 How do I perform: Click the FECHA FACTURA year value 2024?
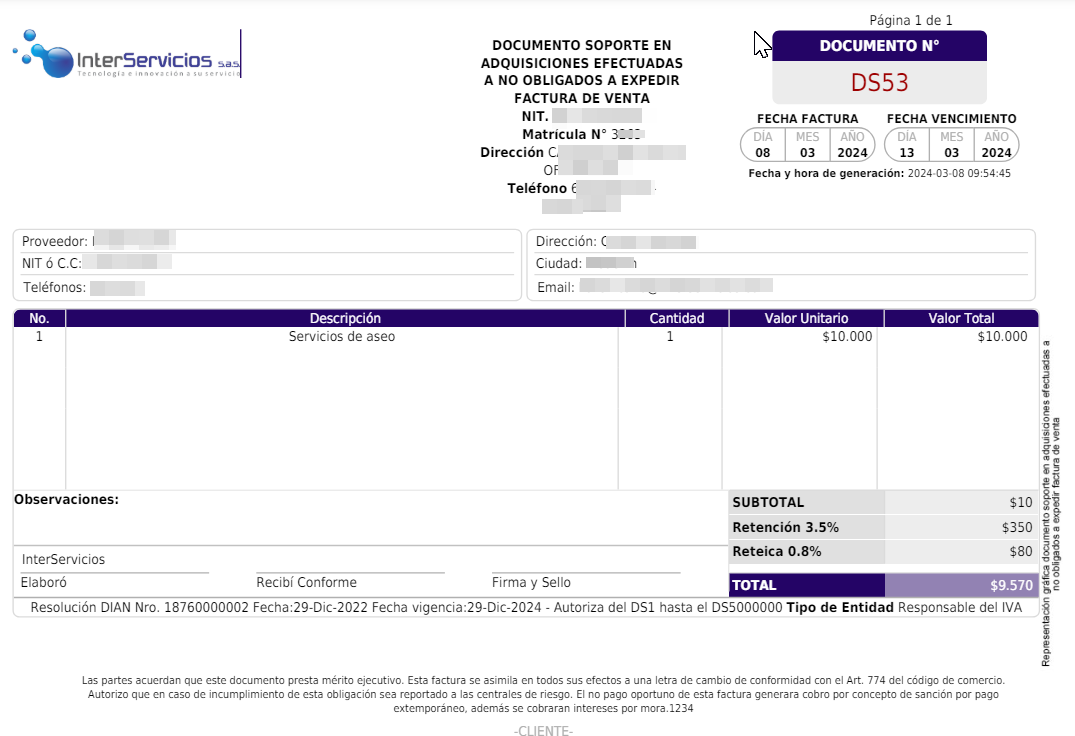coord(852,153)
